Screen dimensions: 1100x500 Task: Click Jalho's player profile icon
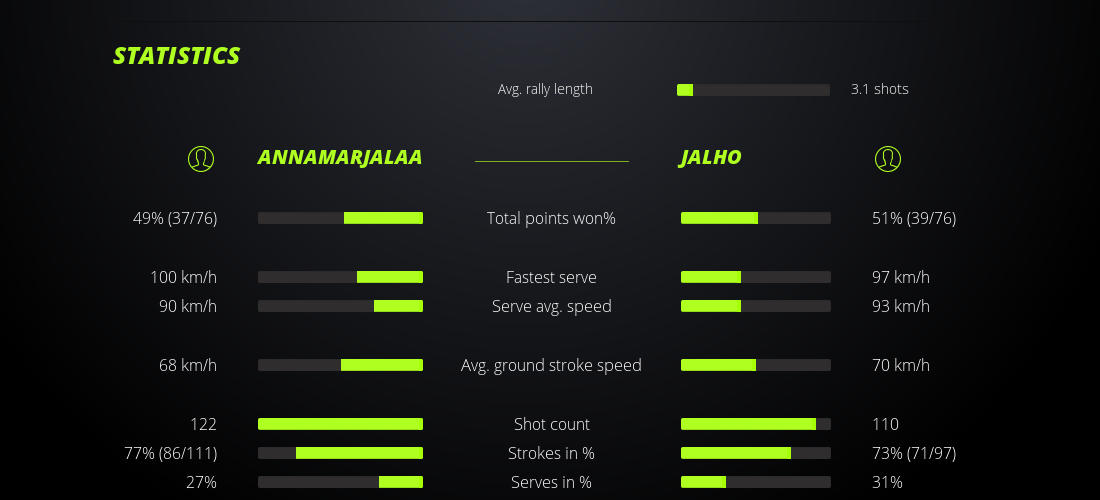click(x=887, y=158)
